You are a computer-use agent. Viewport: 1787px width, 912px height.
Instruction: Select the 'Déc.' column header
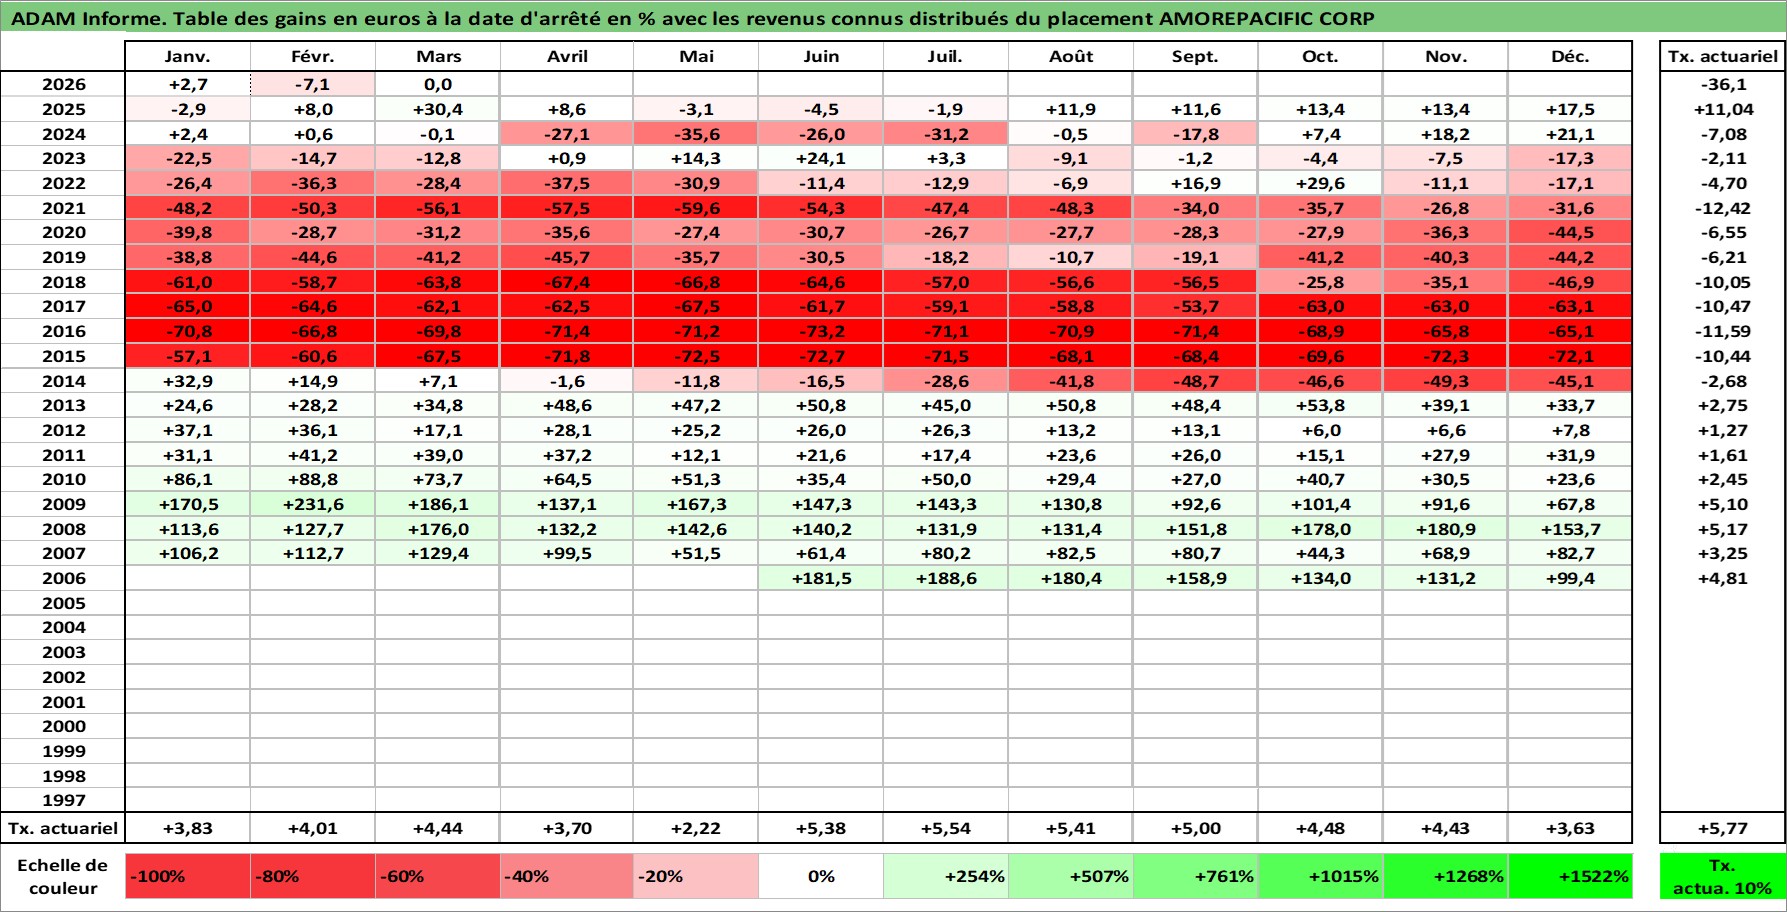[x=1570, y=57]
